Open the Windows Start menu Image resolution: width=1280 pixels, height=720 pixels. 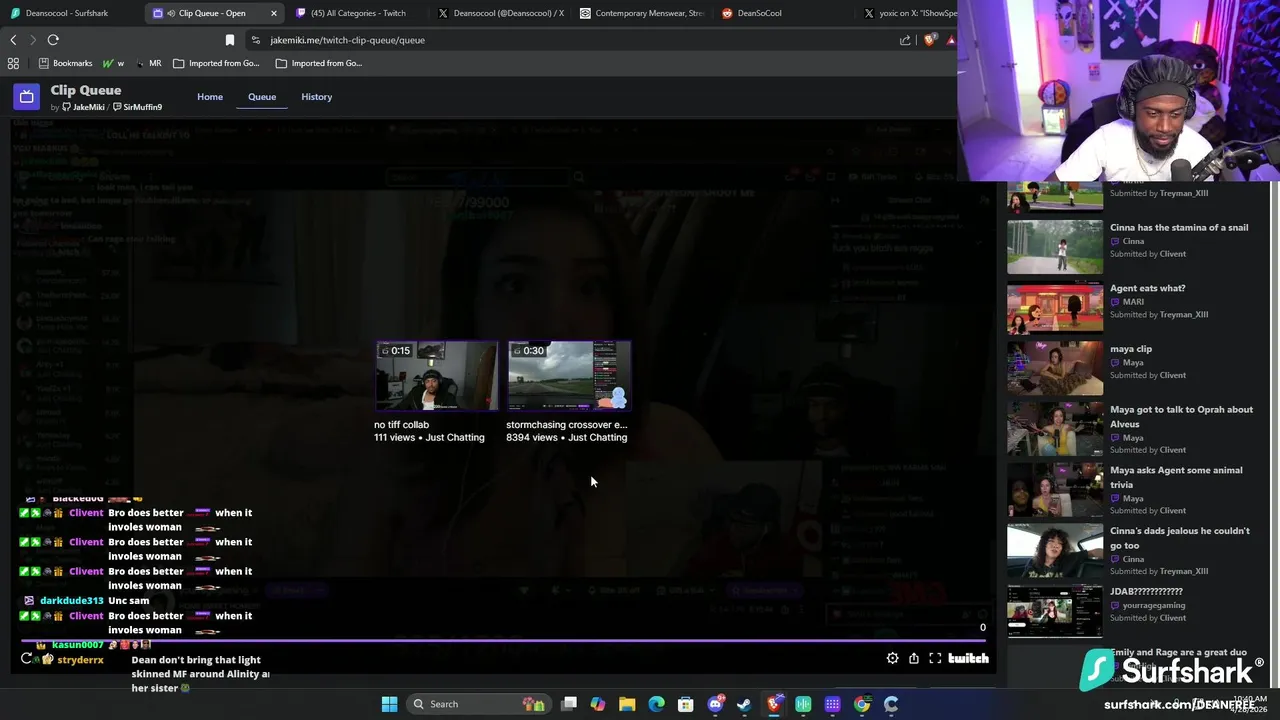(x=389, y=704)
